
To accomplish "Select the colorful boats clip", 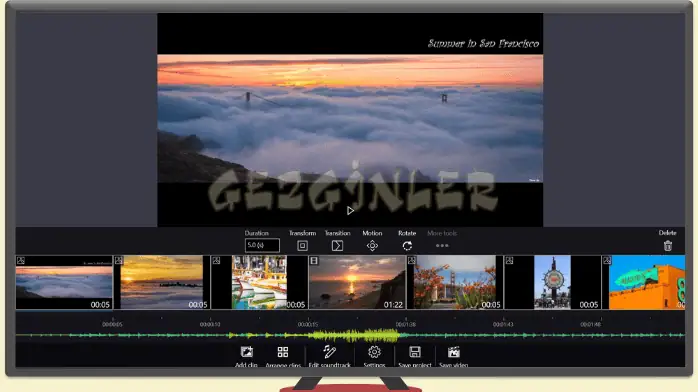I will tap(260, 282).
